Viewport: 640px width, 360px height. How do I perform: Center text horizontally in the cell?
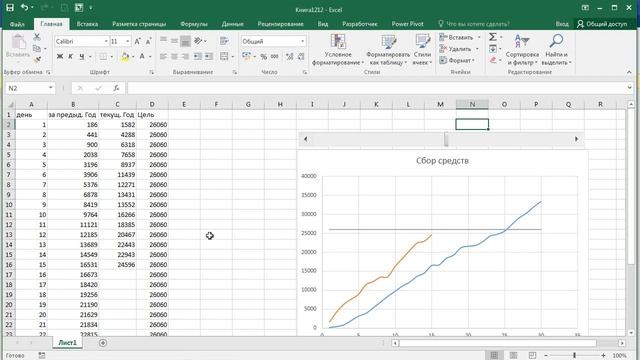174,56
